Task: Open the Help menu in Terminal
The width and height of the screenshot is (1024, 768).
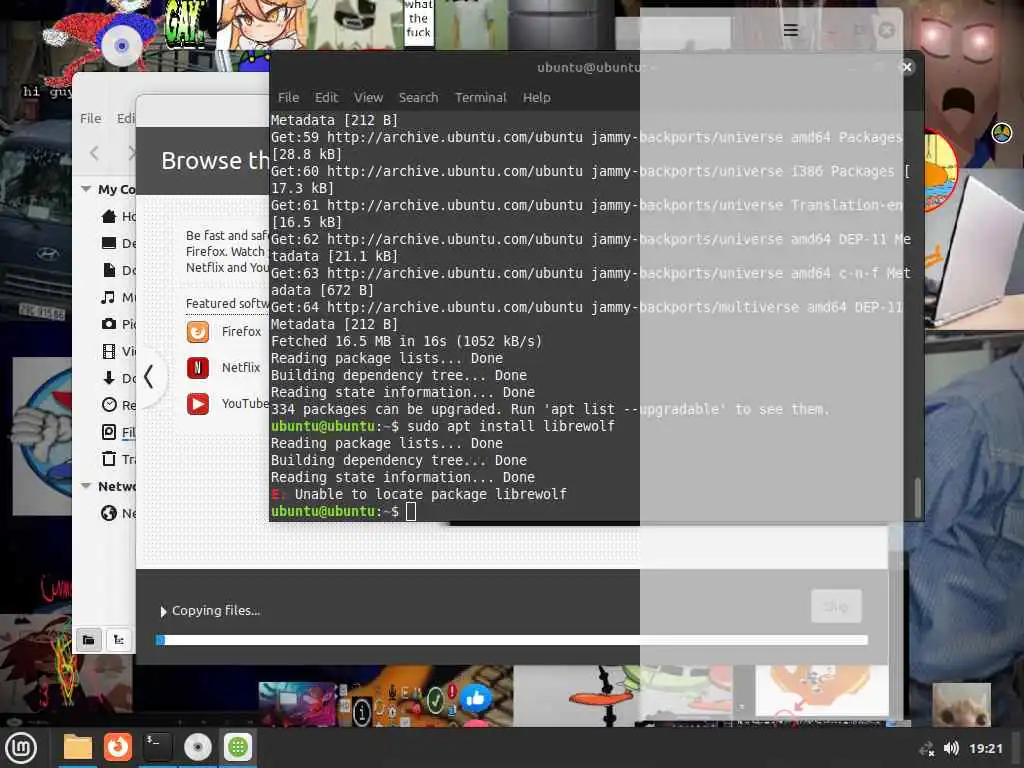Action: (536, 97)
